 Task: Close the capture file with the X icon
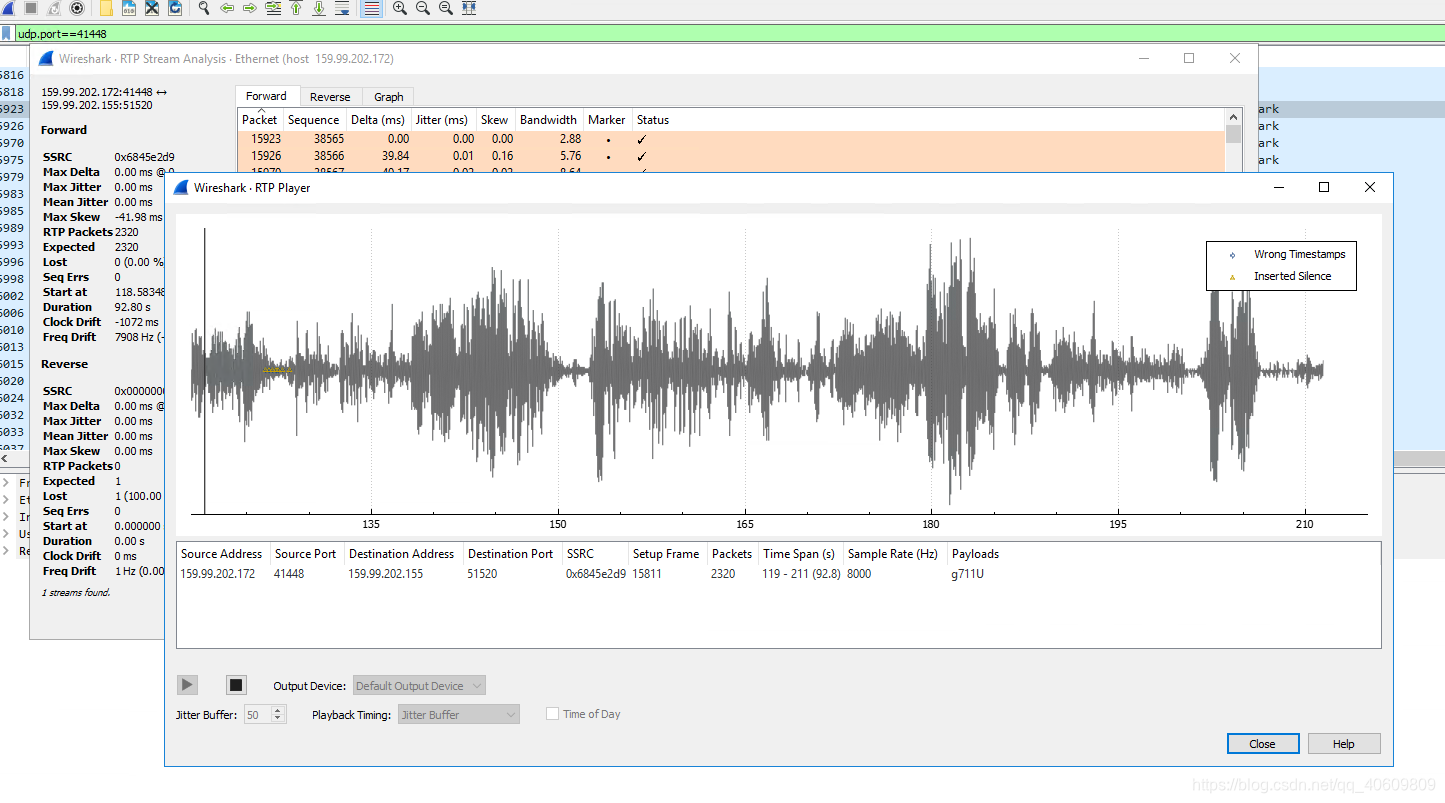point(152,8)
